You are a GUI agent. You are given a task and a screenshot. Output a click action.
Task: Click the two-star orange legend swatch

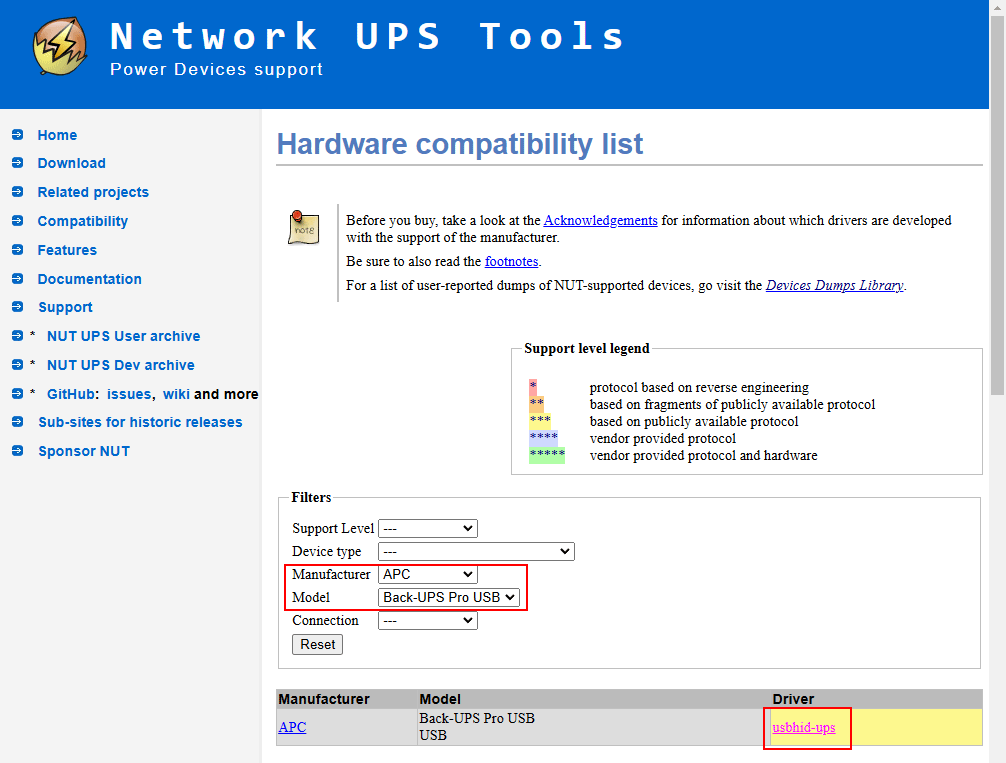pyautogui.click(x=536, y=404)
